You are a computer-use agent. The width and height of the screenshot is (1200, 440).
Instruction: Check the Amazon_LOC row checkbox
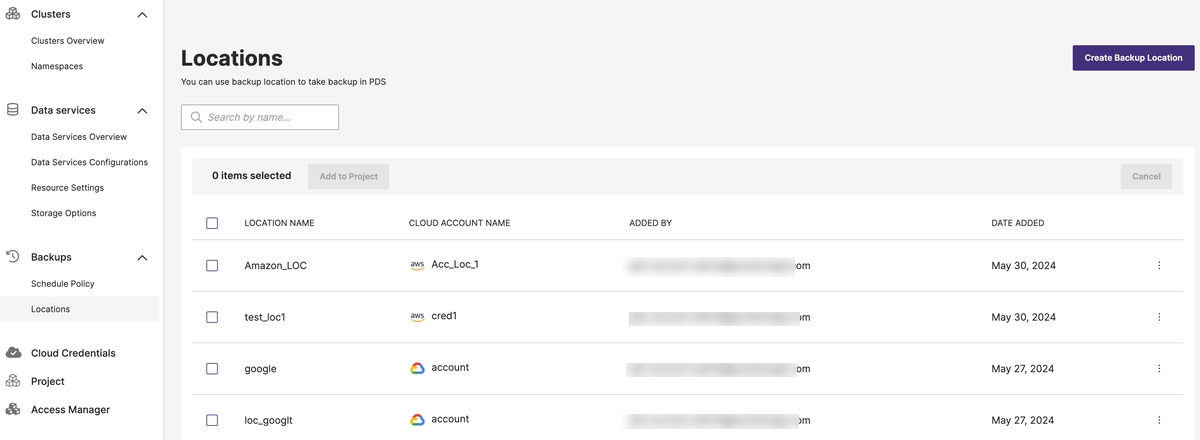coord(212,266)
